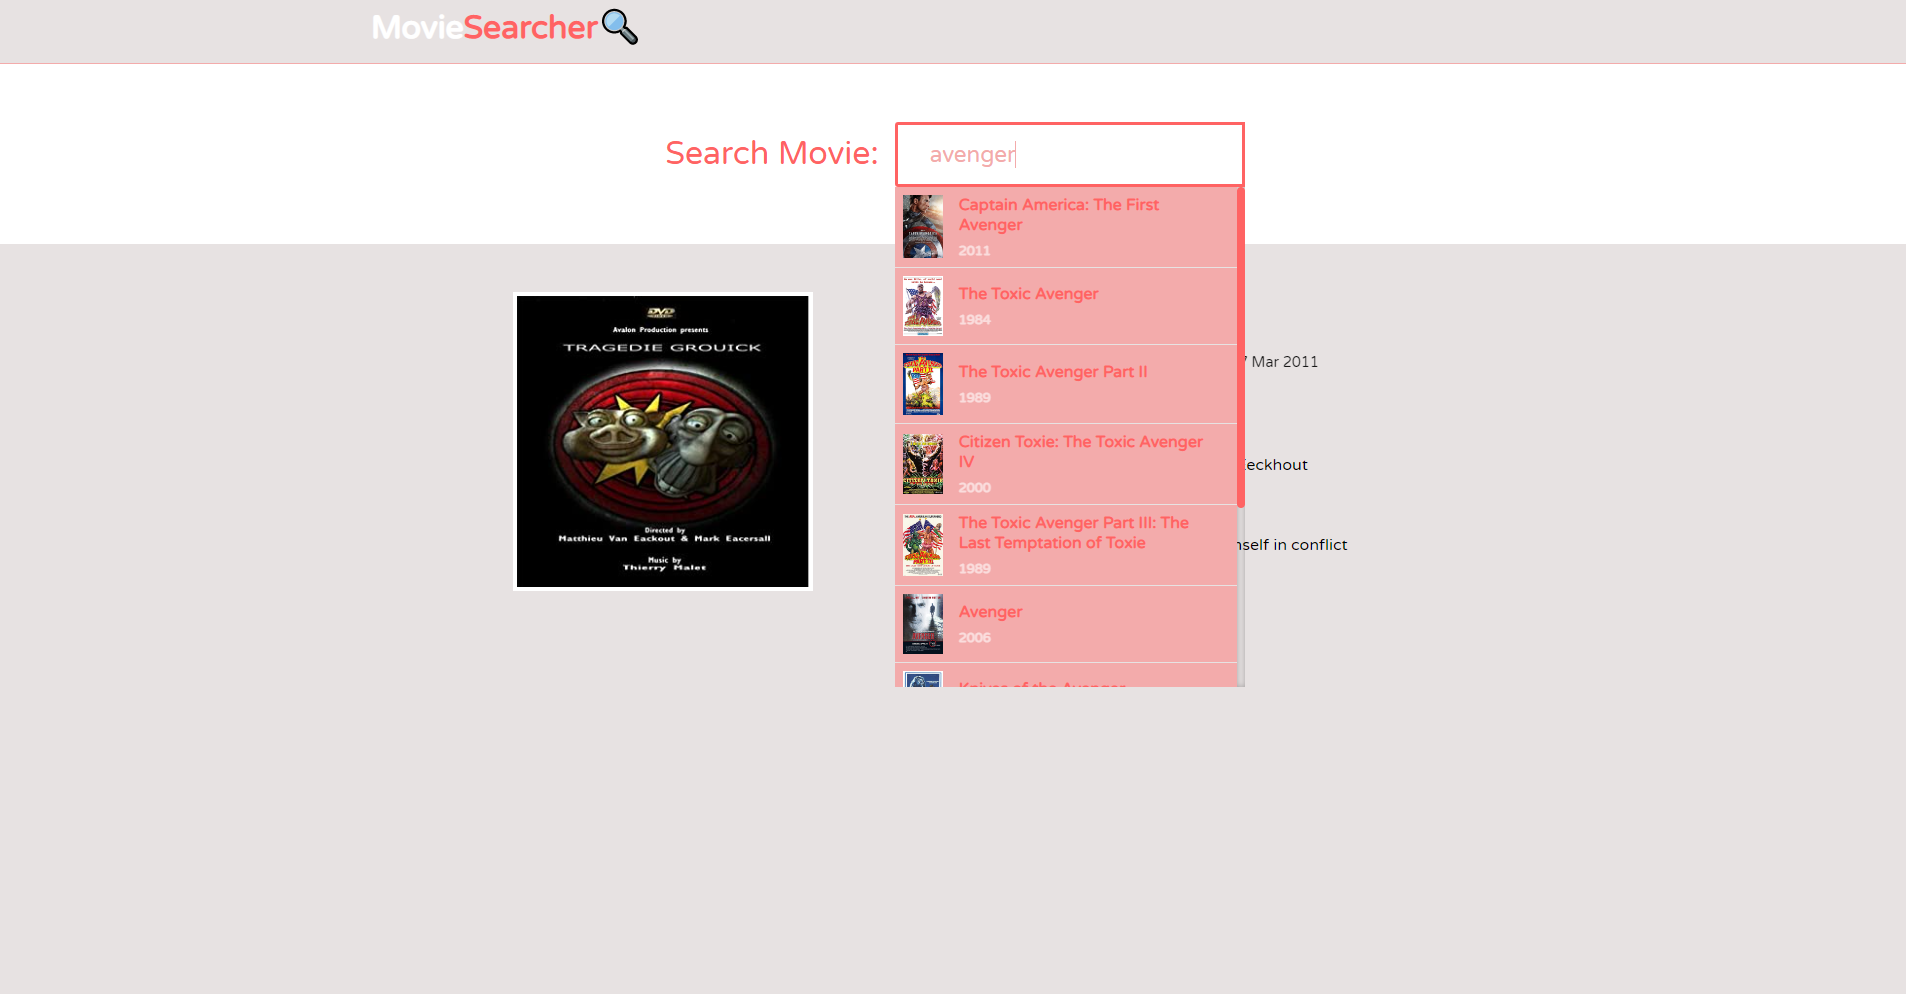
Task: Click Captain America poster thumbnail
Action: [x=923, y=227]
